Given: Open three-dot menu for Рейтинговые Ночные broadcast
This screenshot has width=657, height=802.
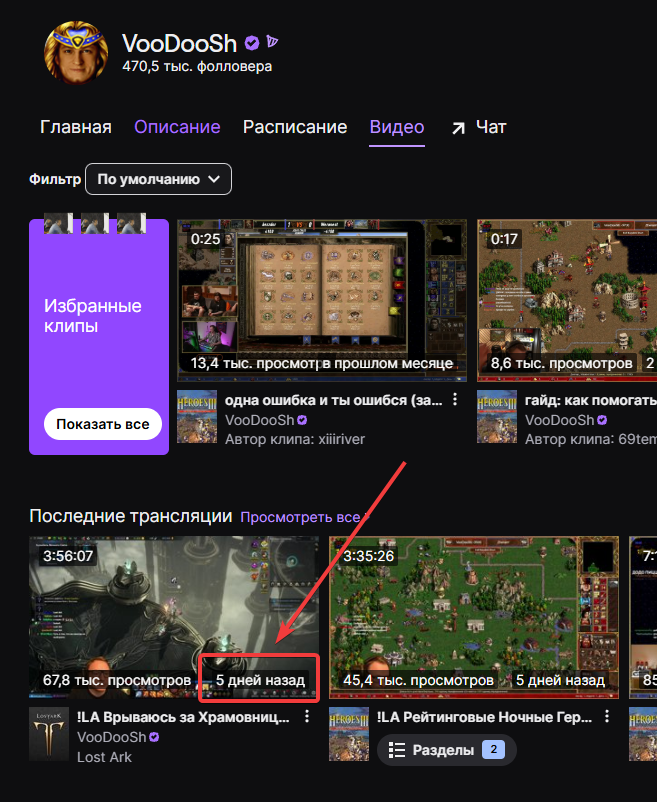Looking at the screenshot, I should click(607, 717).
